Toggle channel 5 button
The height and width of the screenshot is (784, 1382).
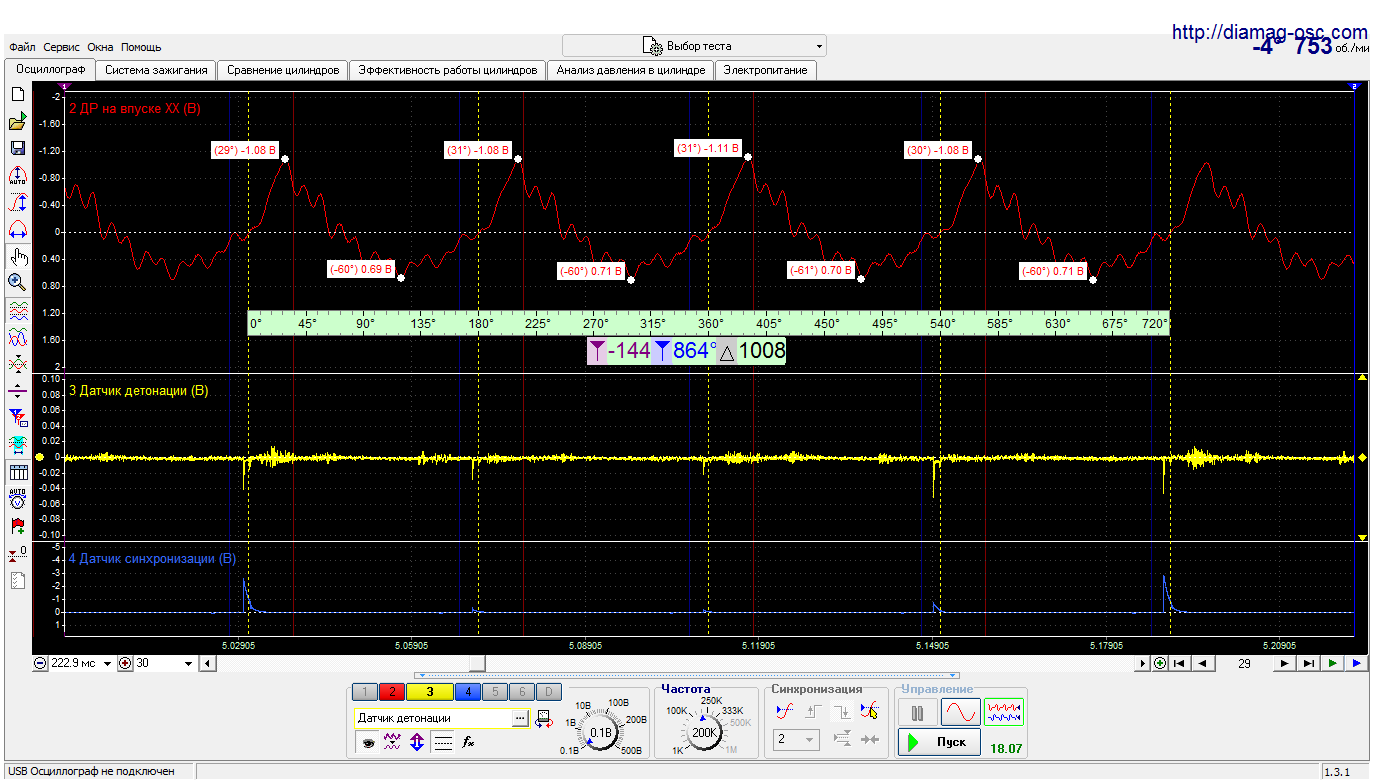[x=494, y=691]
